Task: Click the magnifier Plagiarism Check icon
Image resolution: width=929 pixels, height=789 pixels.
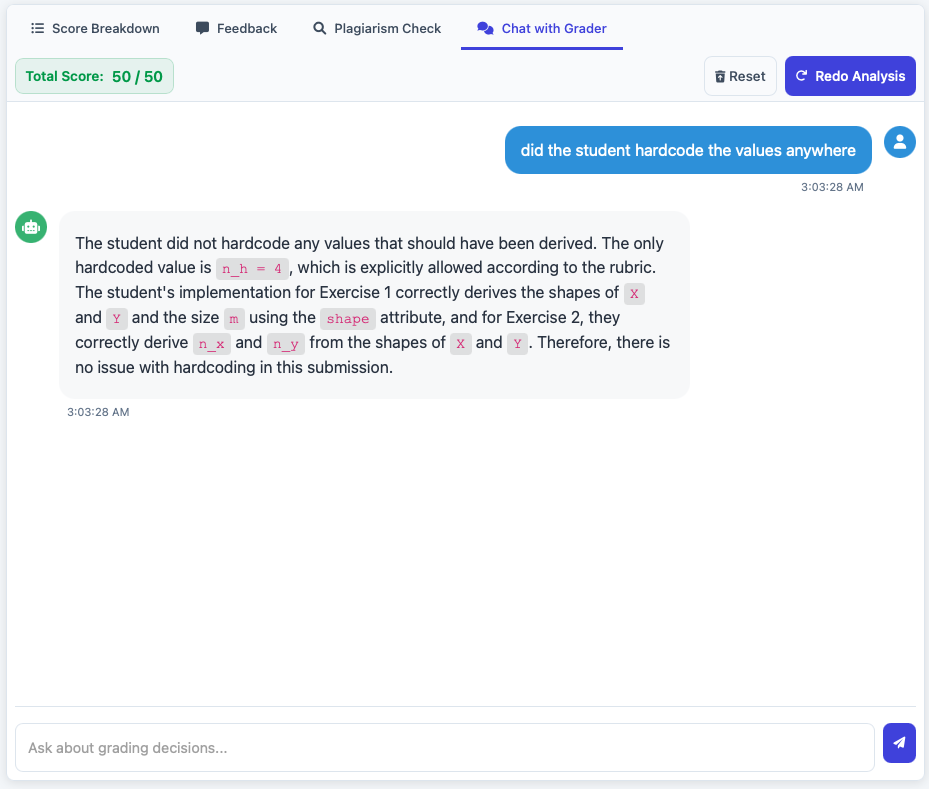Action: 320,28
